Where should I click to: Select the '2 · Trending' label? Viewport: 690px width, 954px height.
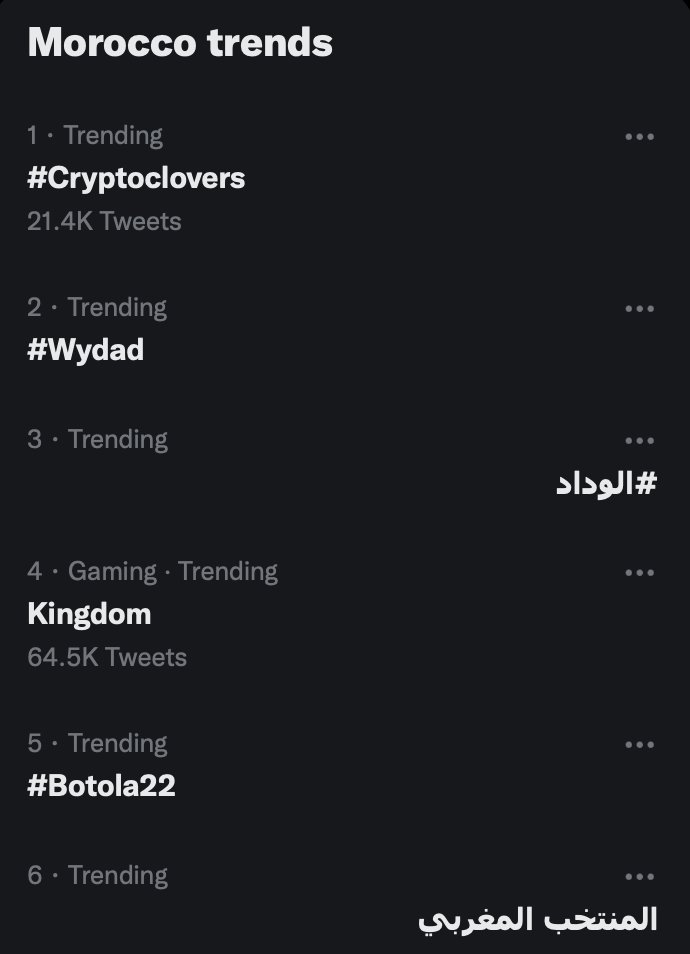[97, 308]
